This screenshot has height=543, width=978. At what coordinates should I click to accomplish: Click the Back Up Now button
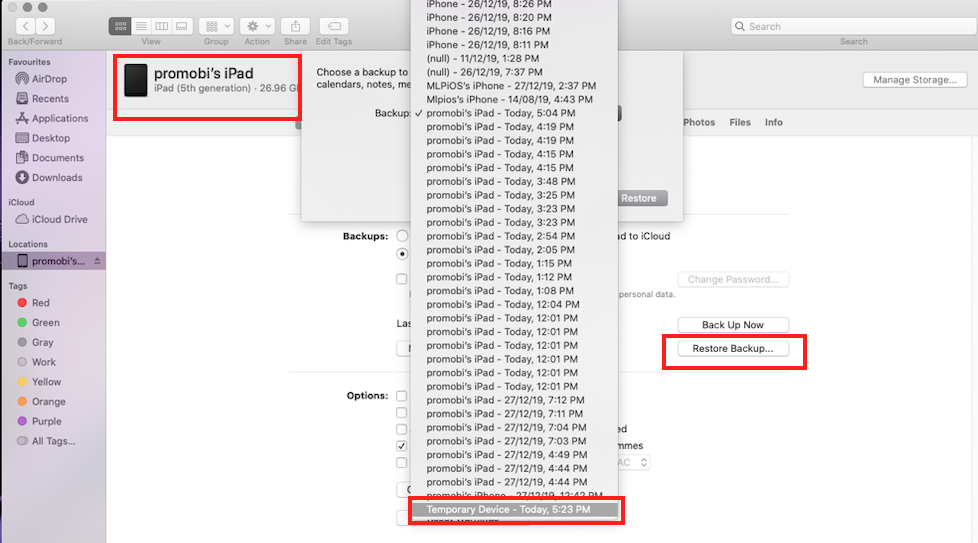[733, 325]
